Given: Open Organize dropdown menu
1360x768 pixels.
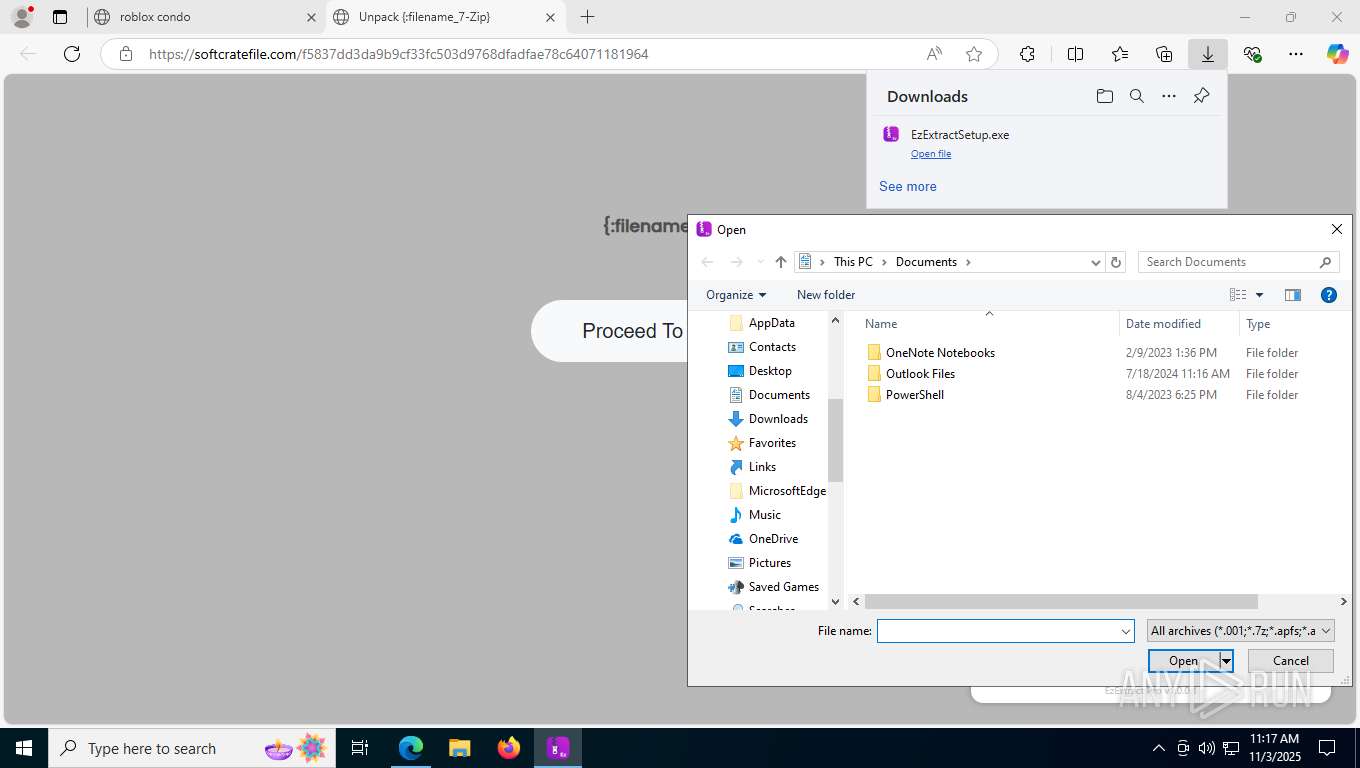Looking at the screenshot, I should click(736, 295).
